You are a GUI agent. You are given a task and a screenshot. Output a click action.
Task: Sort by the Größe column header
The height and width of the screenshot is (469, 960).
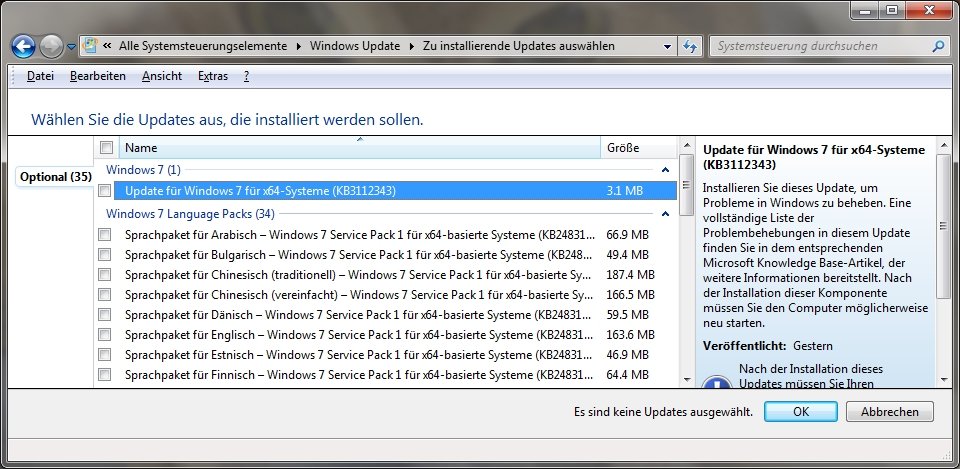[639, 148]
